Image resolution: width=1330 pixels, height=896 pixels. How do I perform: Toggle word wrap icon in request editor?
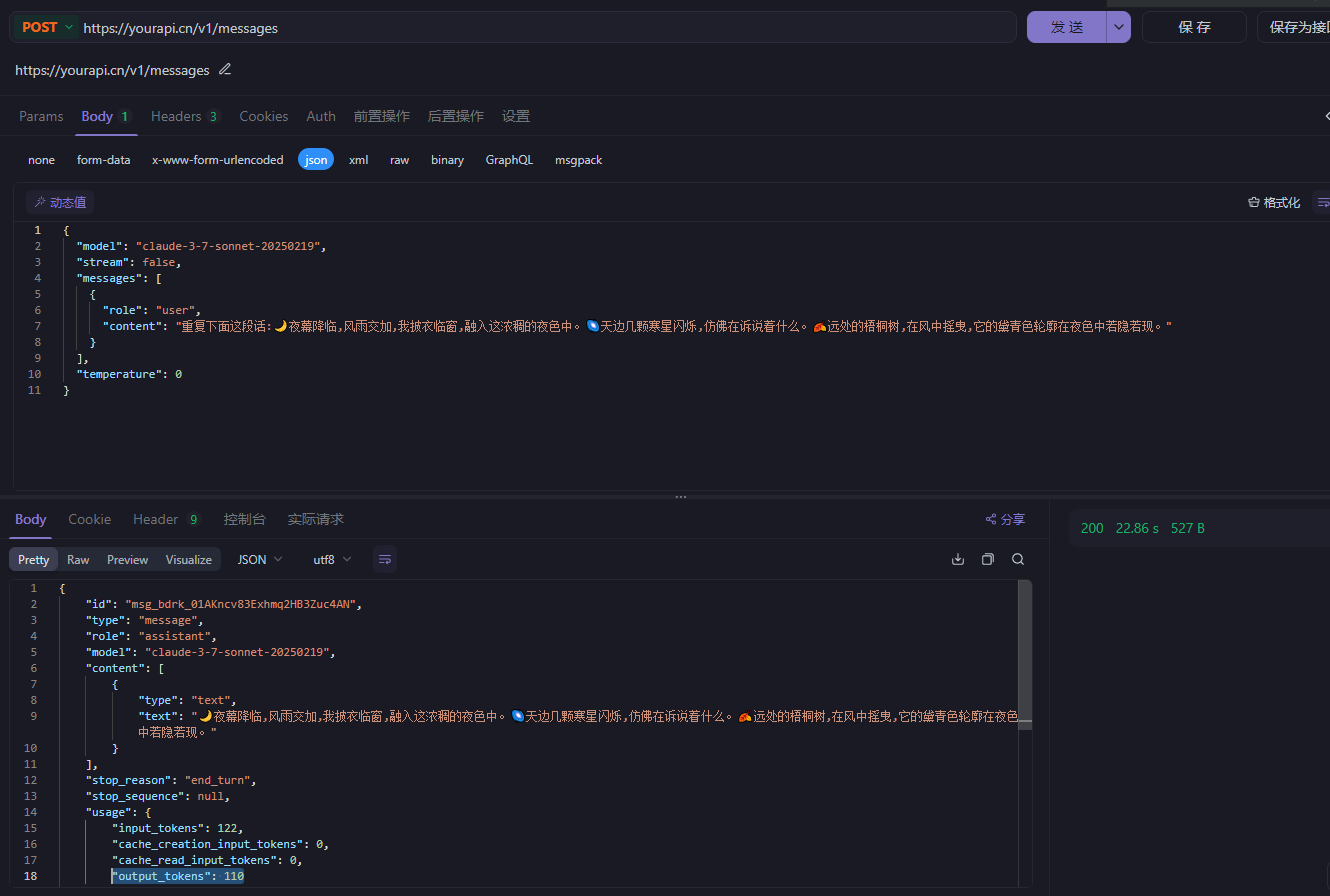1322,202
